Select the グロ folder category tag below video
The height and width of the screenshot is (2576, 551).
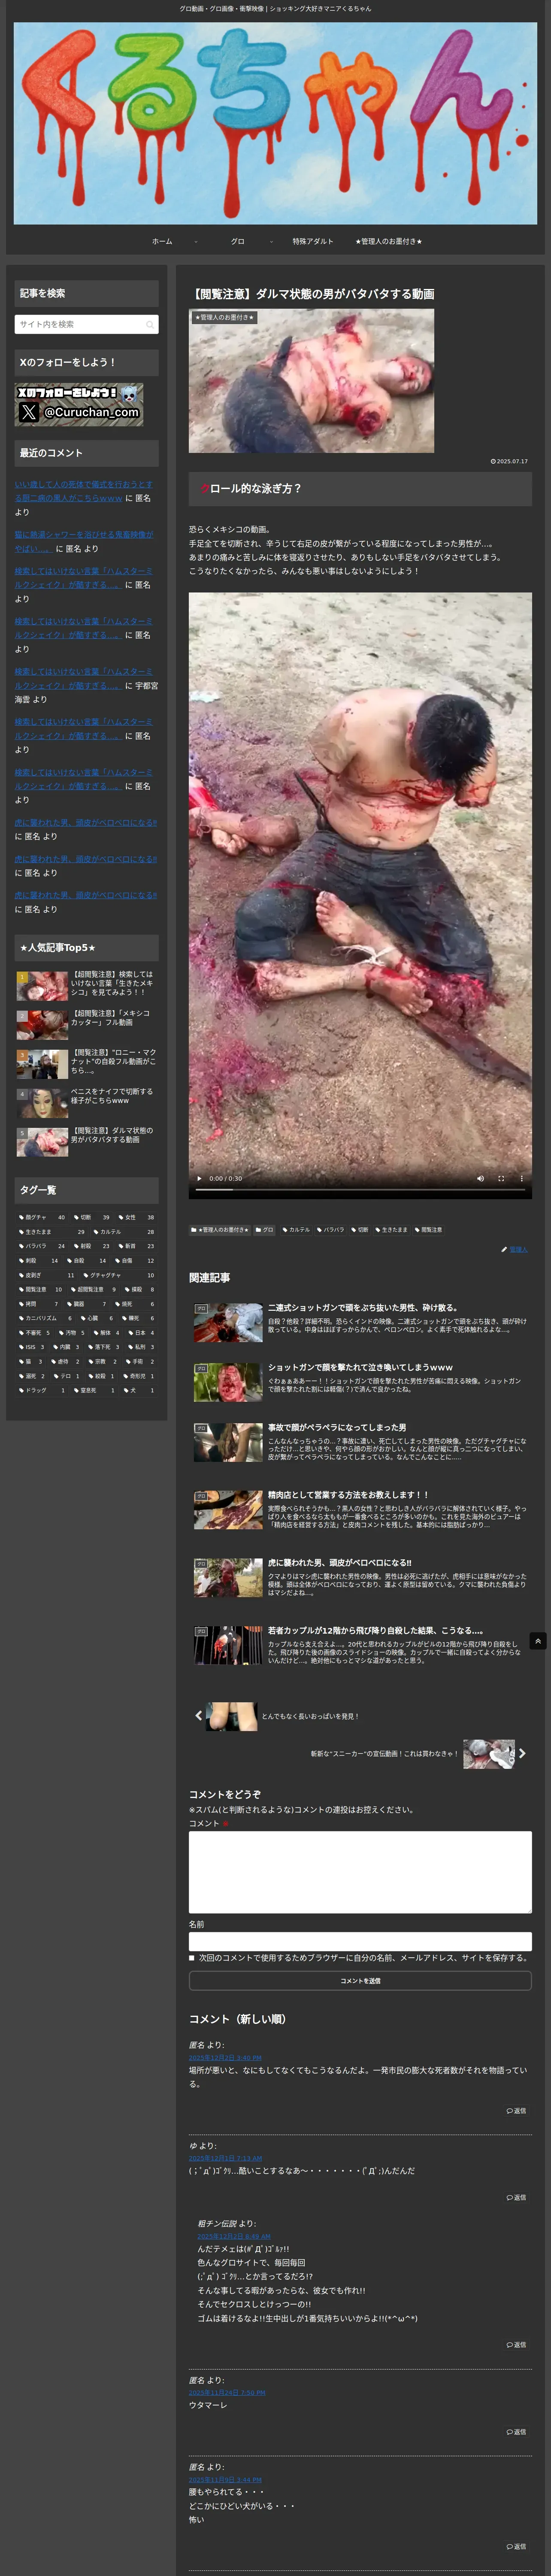click(x=264, y=1230)
